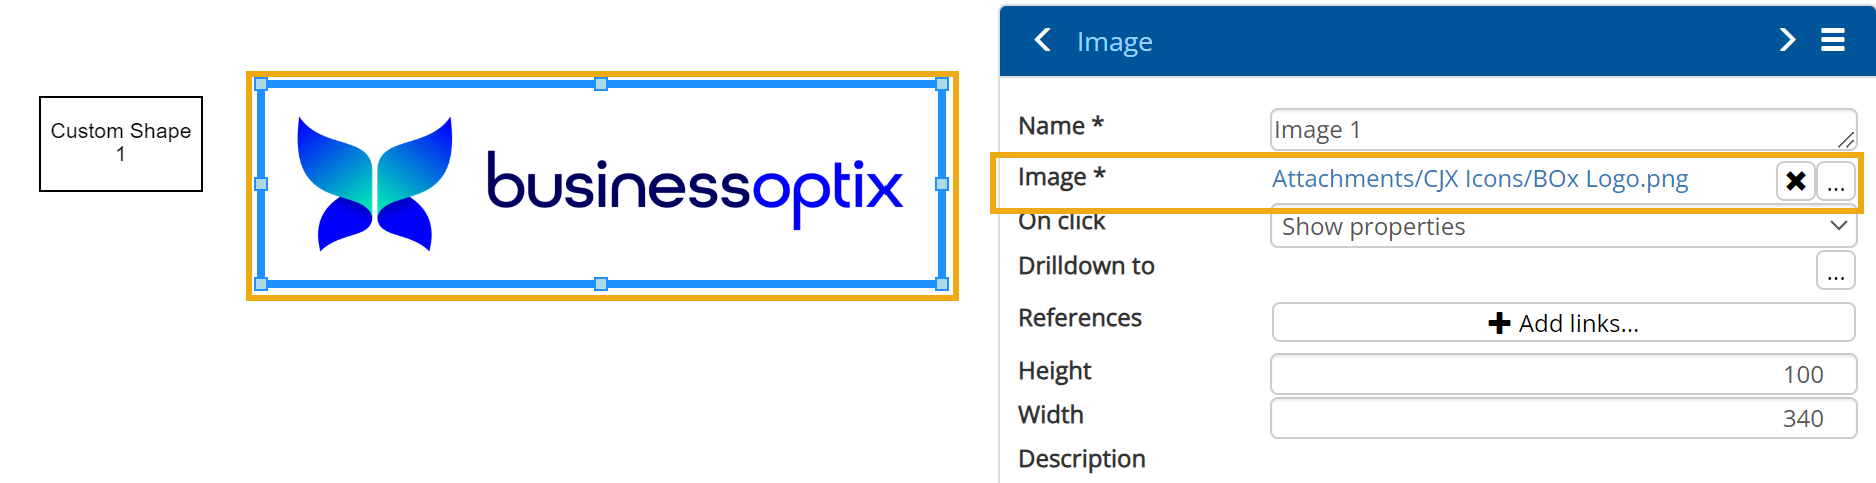
Task: Click the top-left selection handle of image
Action: [261, 84]
